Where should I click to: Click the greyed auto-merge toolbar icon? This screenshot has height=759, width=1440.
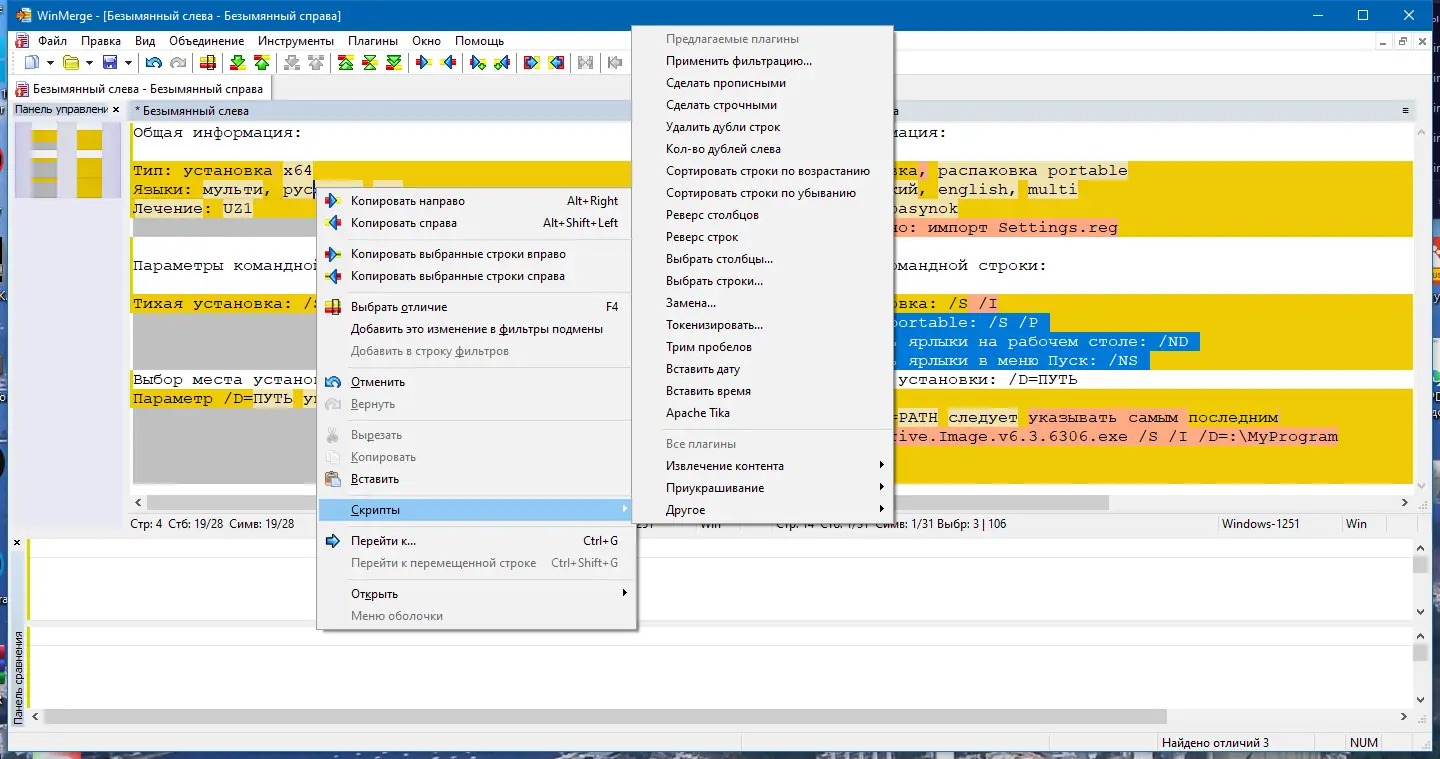pyautogui.click(x=586, y=63)
